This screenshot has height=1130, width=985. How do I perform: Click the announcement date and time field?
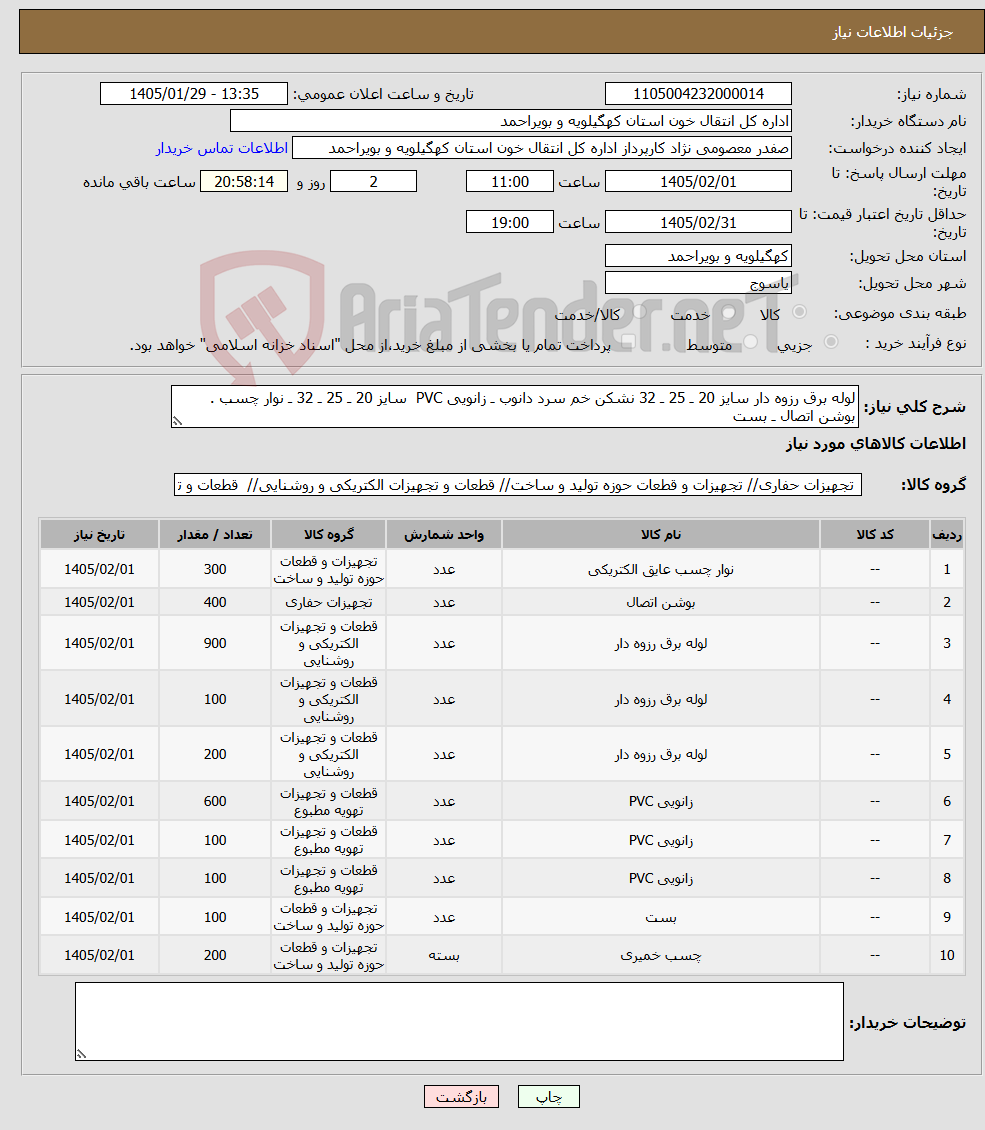point(194,94)
